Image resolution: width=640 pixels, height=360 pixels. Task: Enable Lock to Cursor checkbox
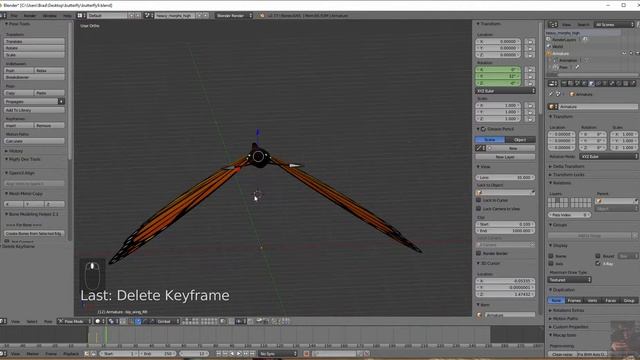coord(479,200)
